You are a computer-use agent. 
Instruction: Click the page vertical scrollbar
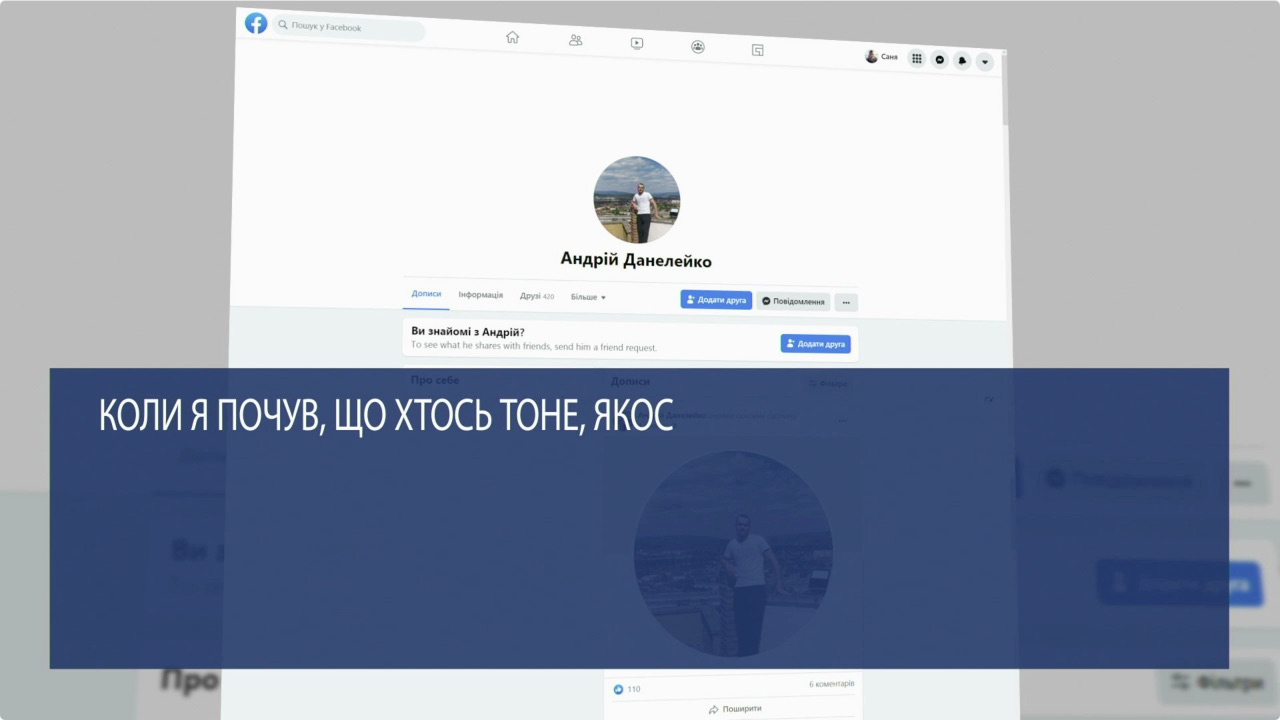coord(1006,90)
